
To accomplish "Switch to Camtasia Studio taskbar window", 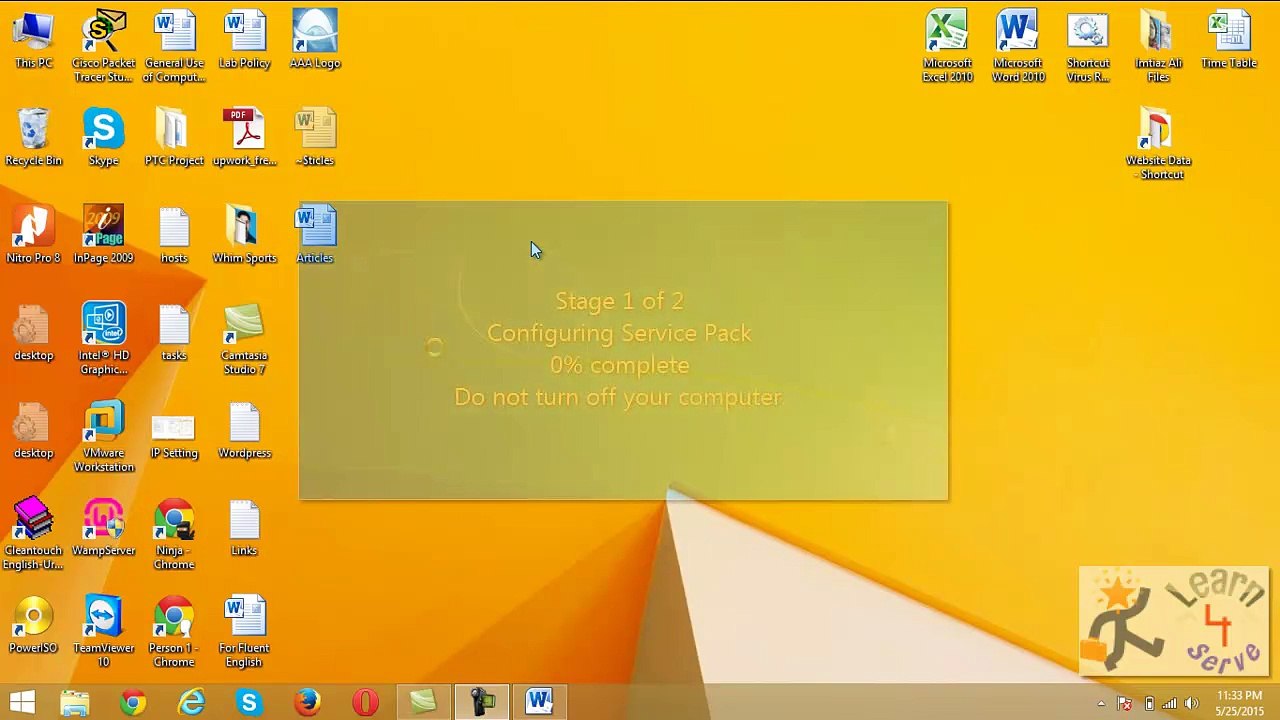I will tap(424, 702).
